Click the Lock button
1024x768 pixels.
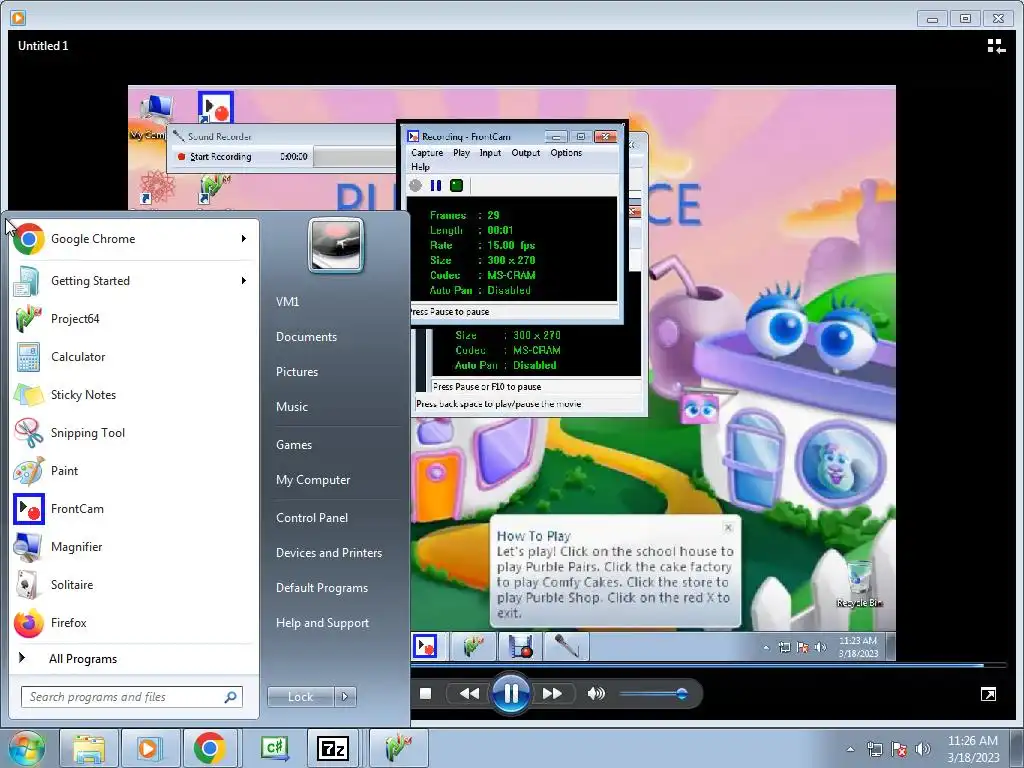coord(301,697)
